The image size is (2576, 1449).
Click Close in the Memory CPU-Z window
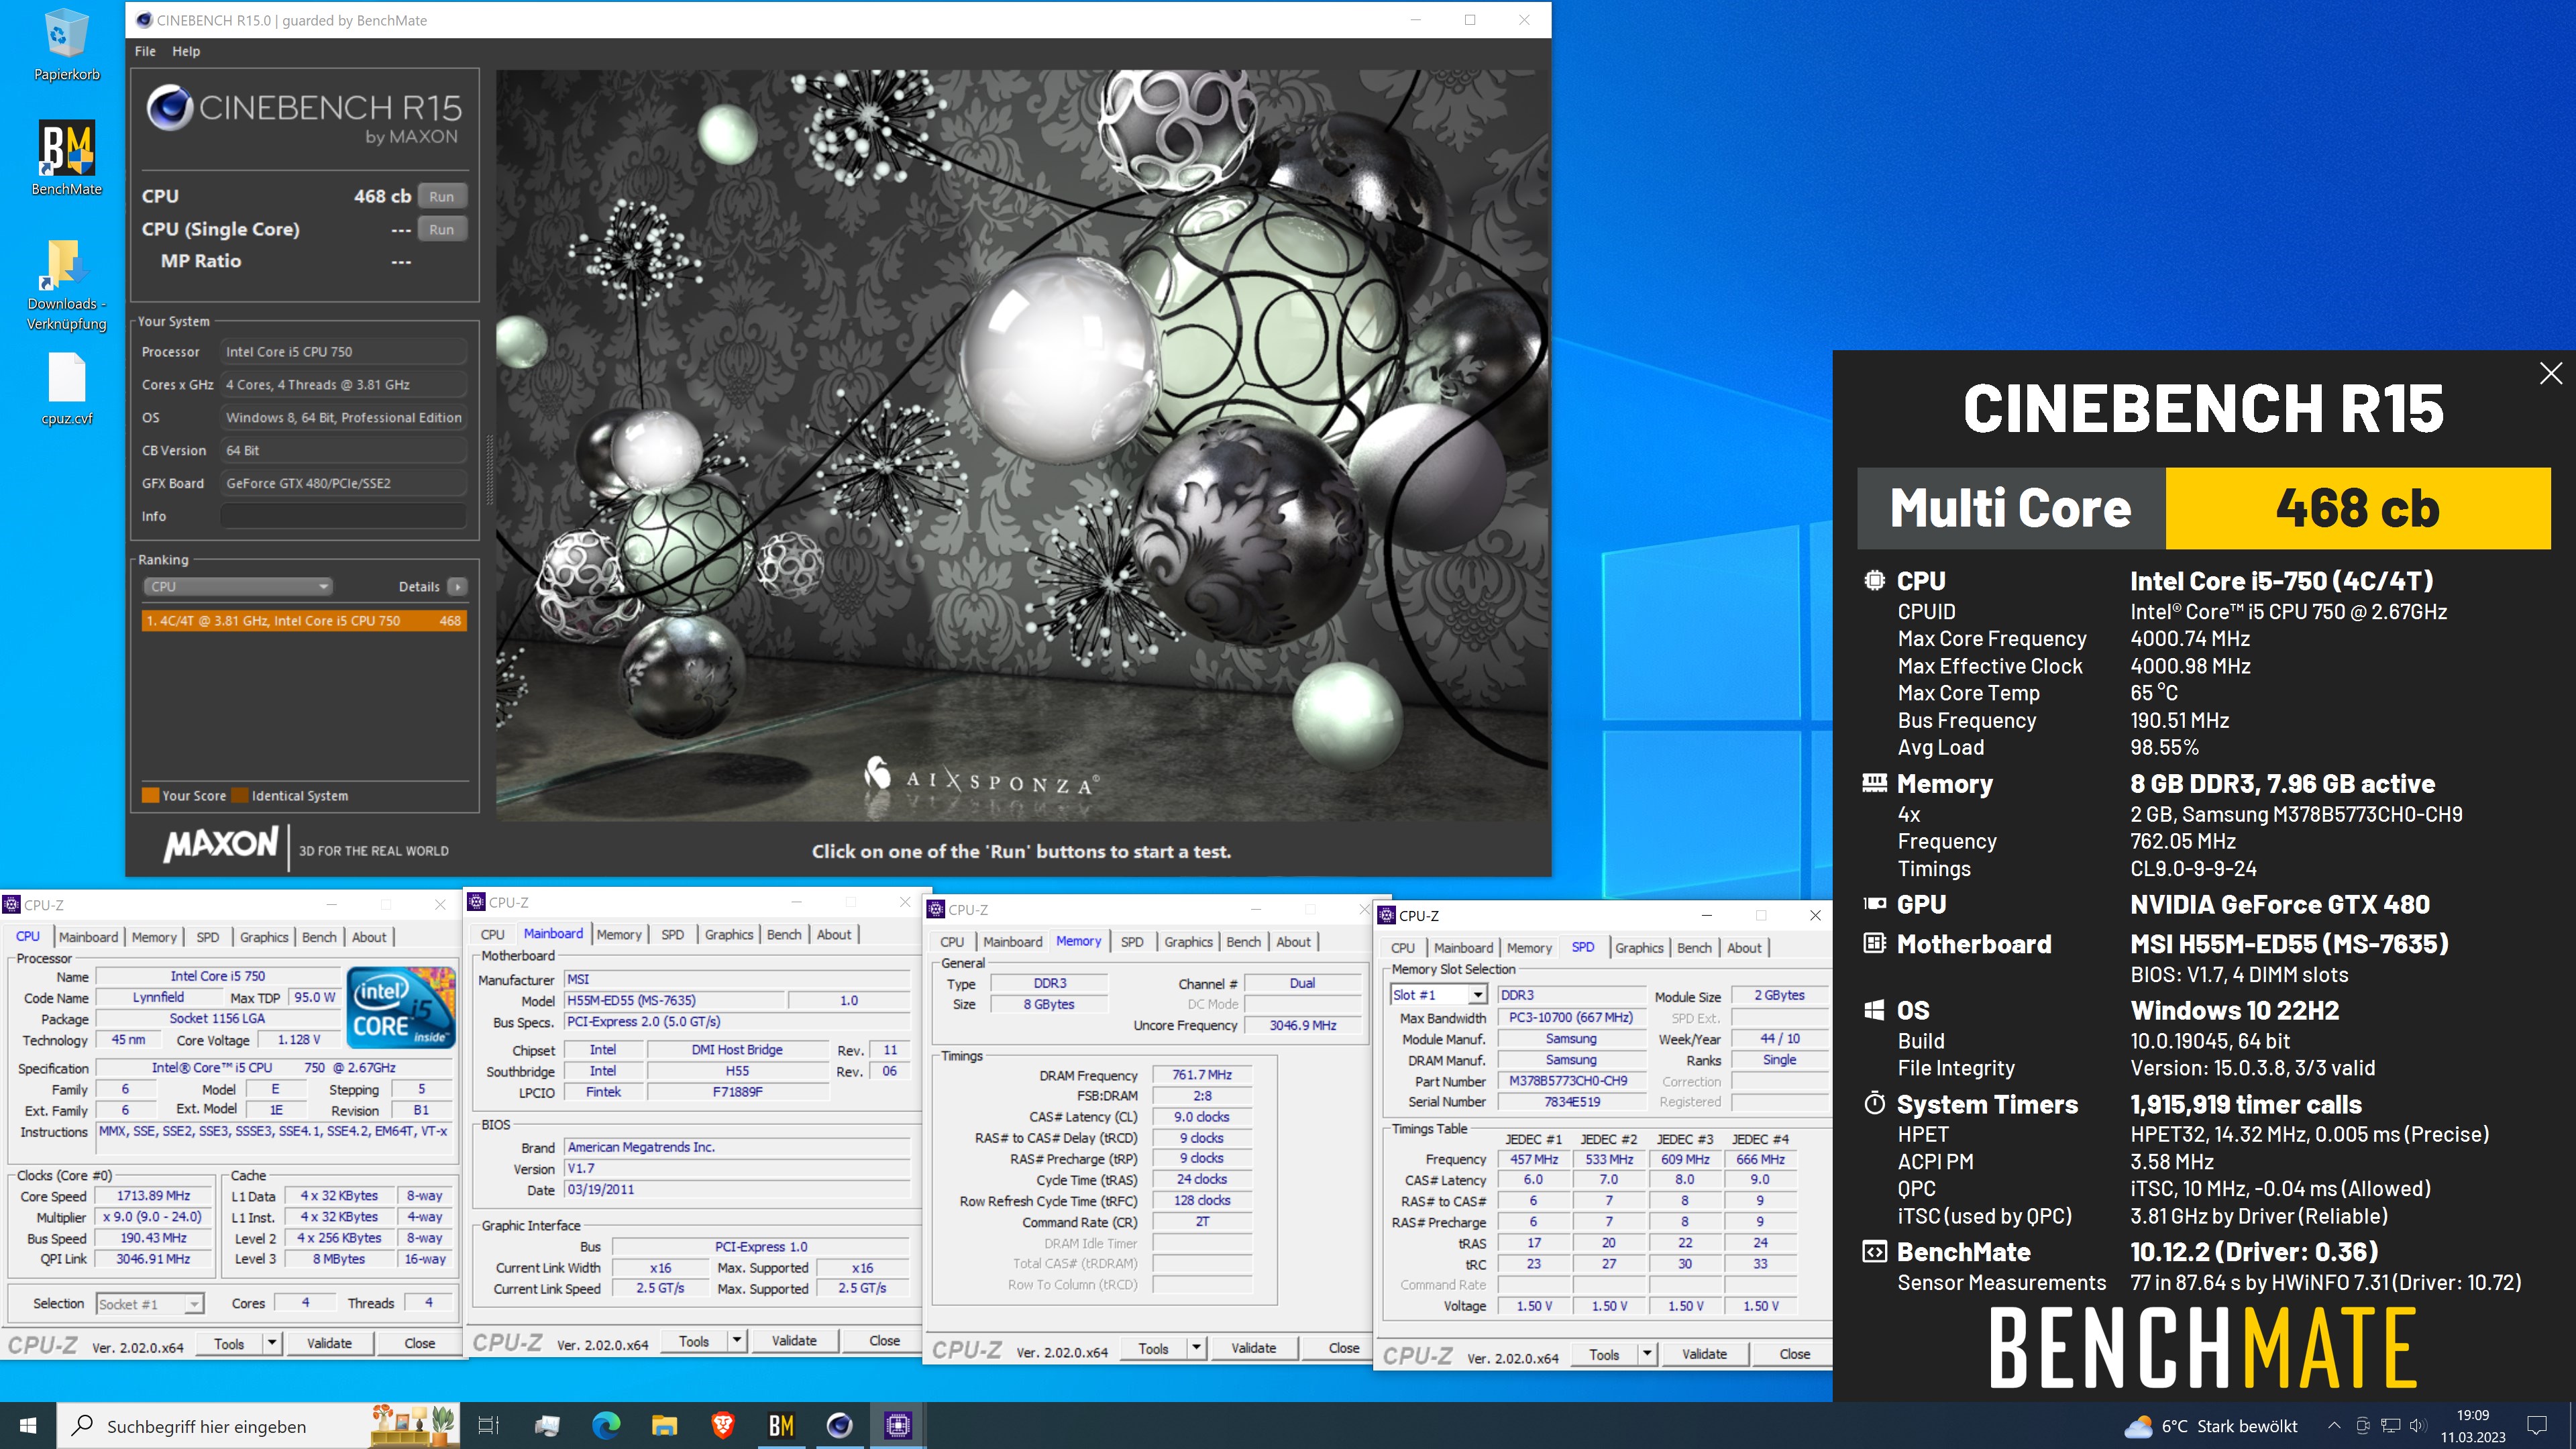point(1344,1348)
